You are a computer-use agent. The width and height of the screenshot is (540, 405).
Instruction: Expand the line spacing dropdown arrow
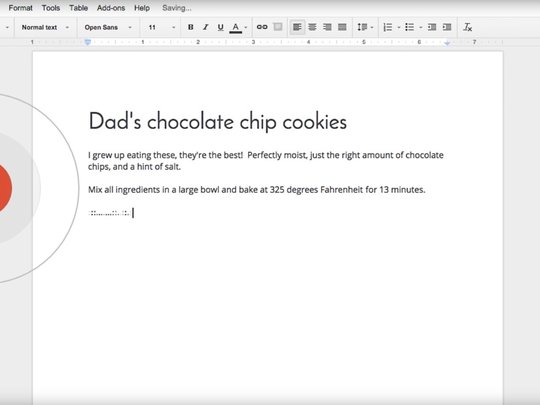tap(372, 27)
